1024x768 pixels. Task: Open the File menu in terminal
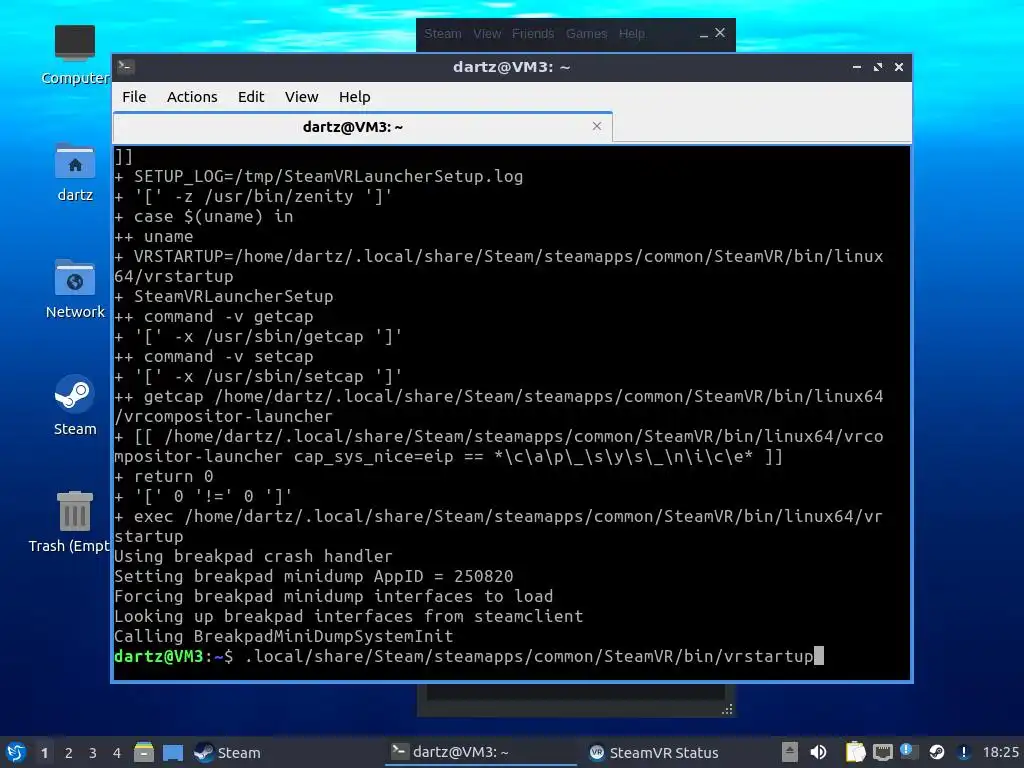click(134, 97)
